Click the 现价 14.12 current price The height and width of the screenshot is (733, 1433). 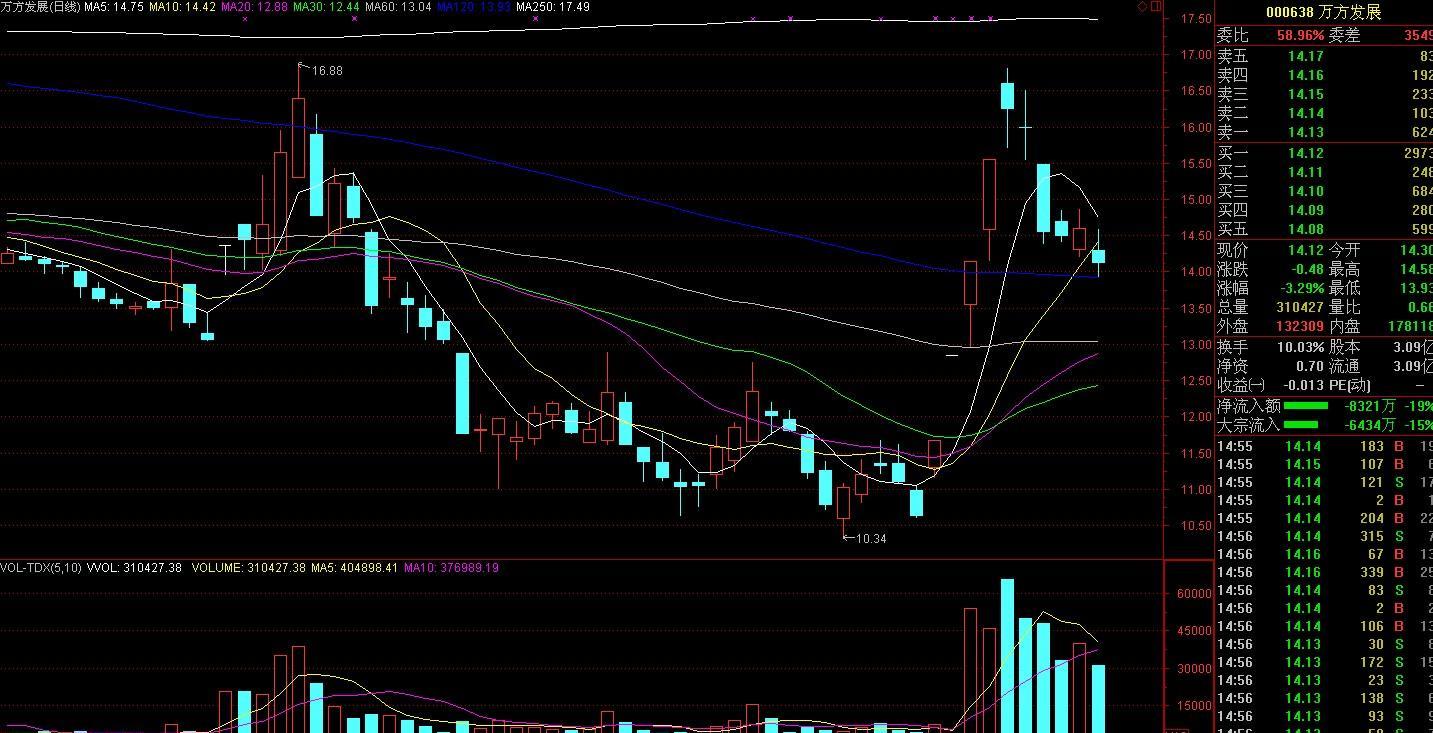(1306, 250)
